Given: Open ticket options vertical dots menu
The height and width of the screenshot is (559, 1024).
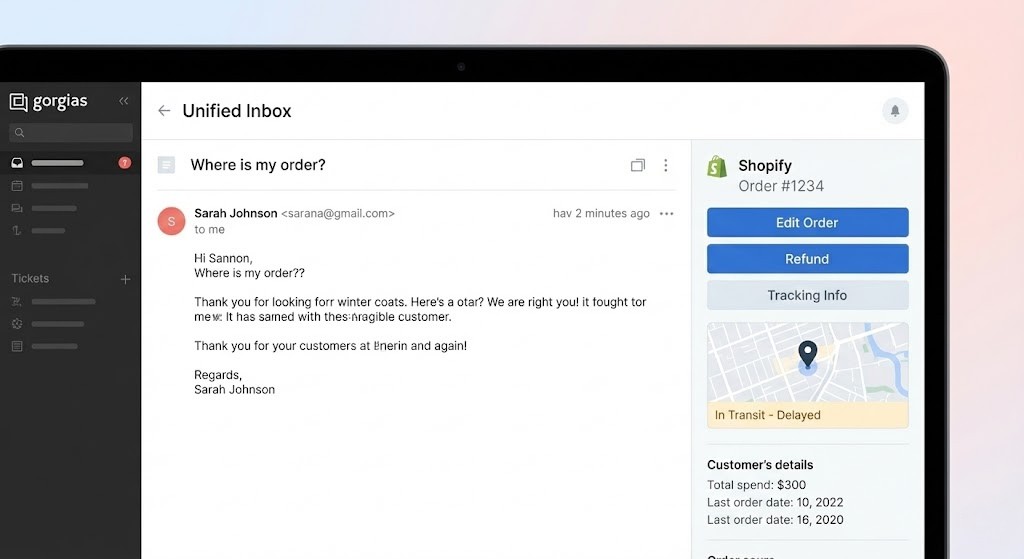Looking at the screenshot, I should [666, 165].
